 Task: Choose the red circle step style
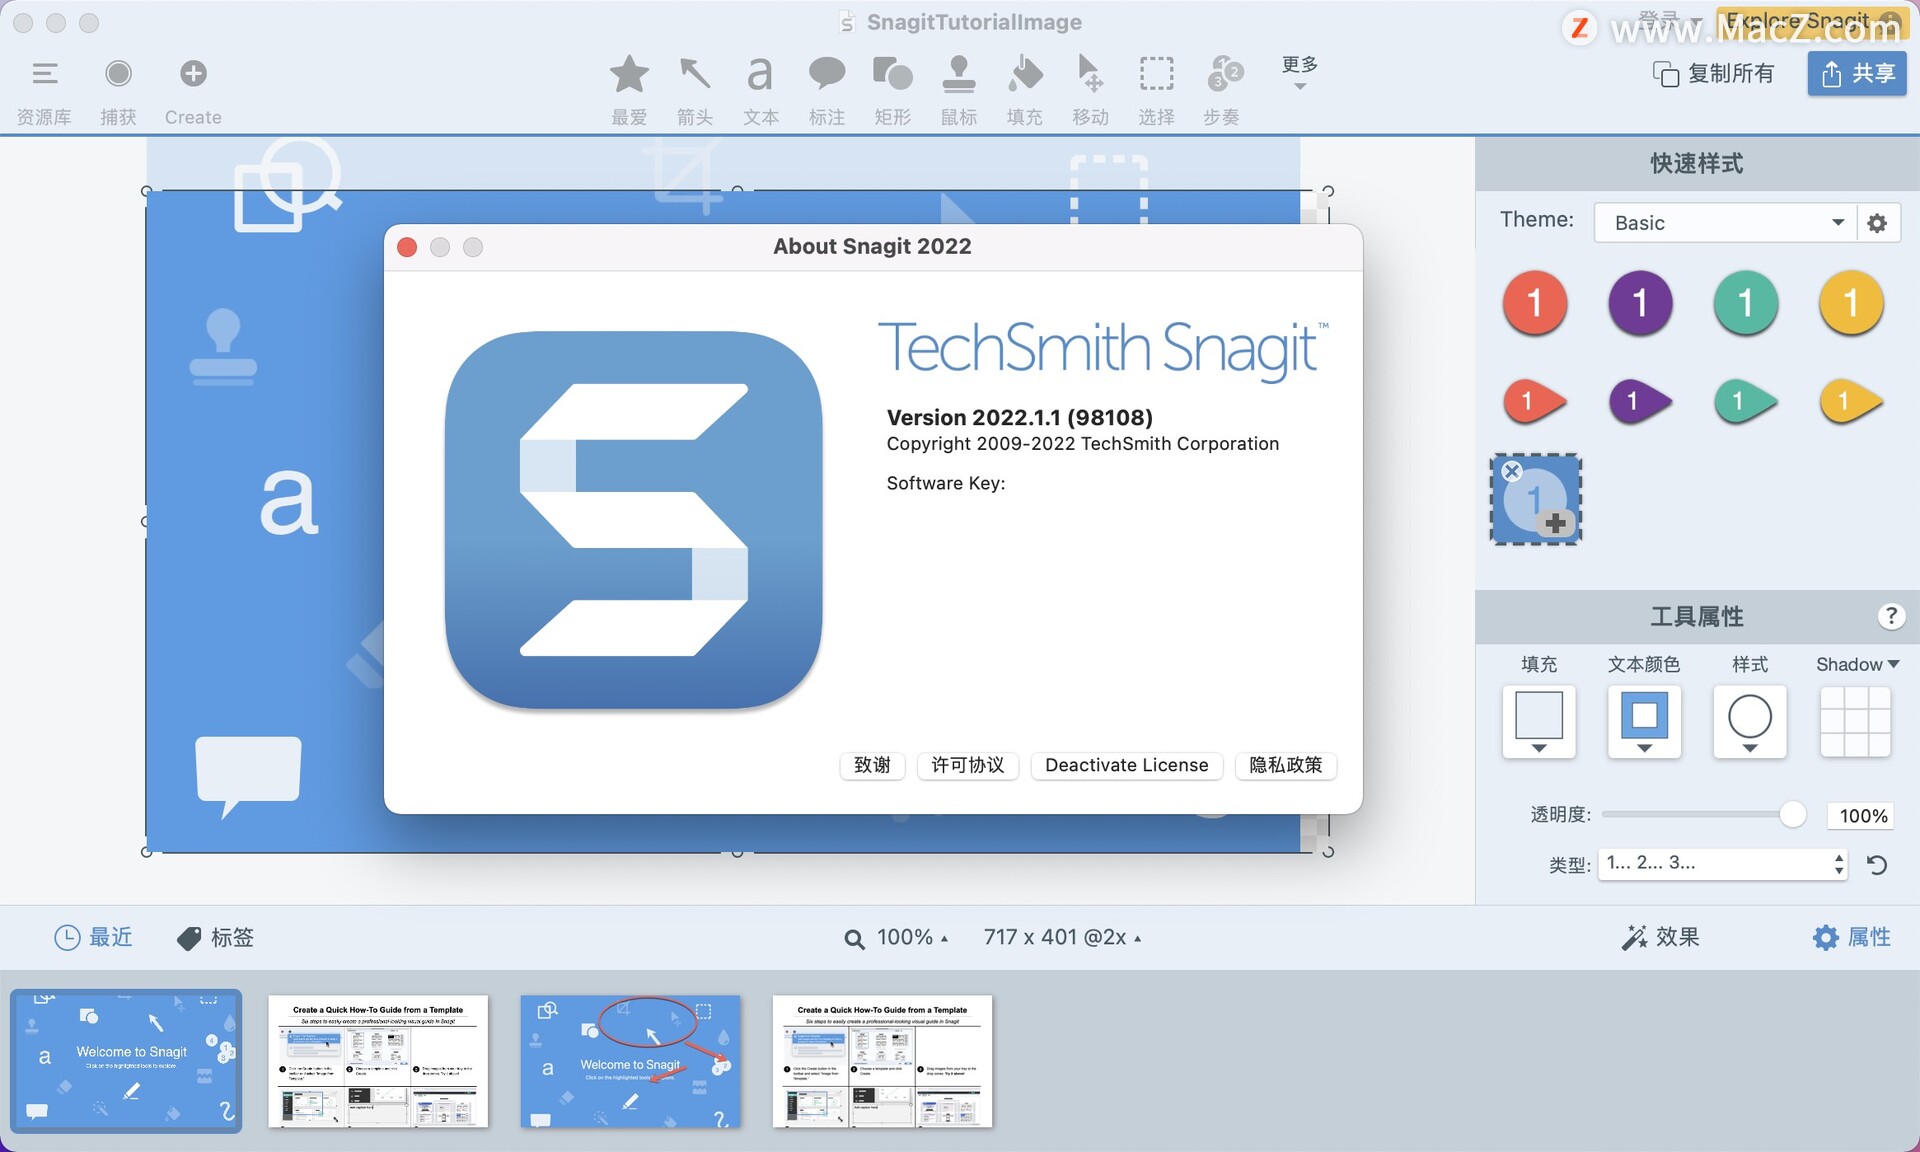pos(1534,303)
